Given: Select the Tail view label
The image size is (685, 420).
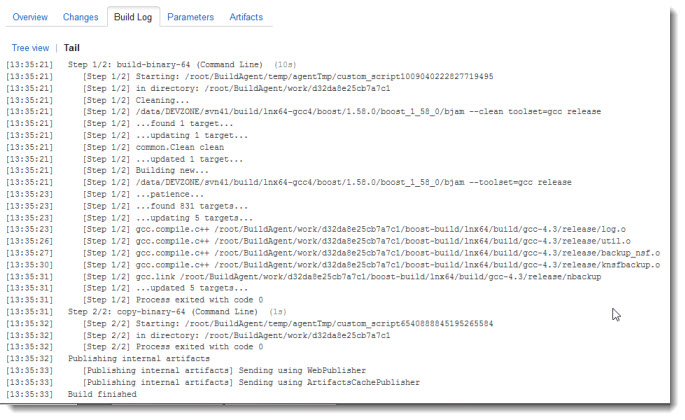Looking at the screenshot, I should click(x=72, y=48).
